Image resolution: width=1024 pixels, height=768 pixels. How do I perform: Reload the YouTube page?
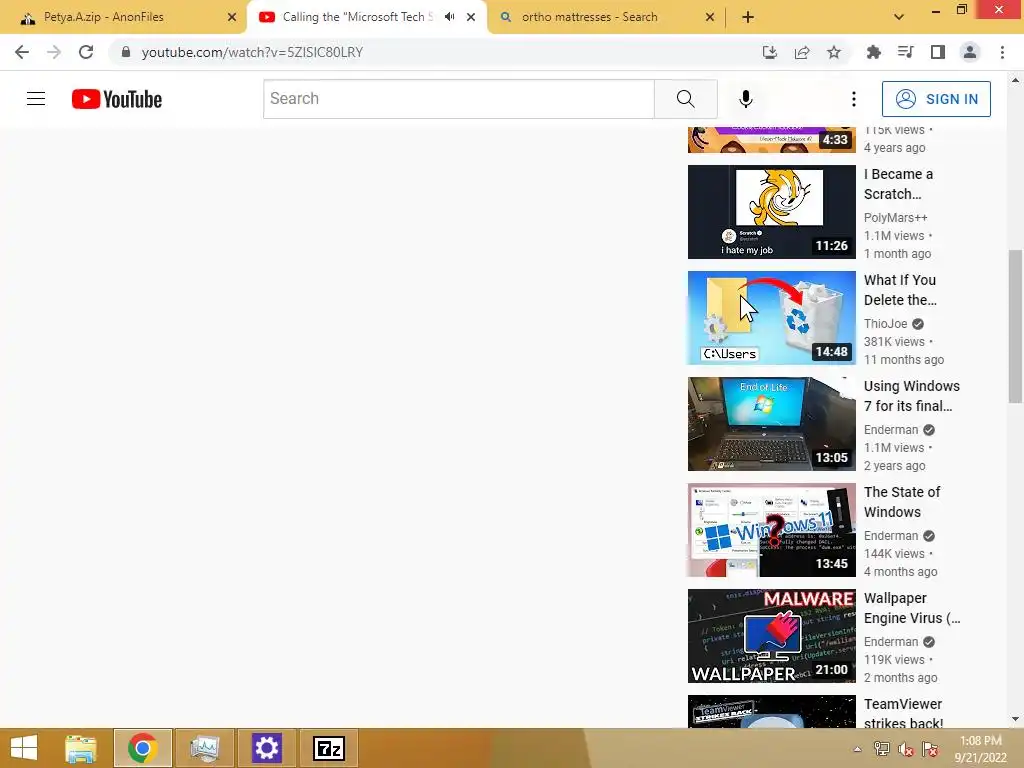click(x=86, y=52)
